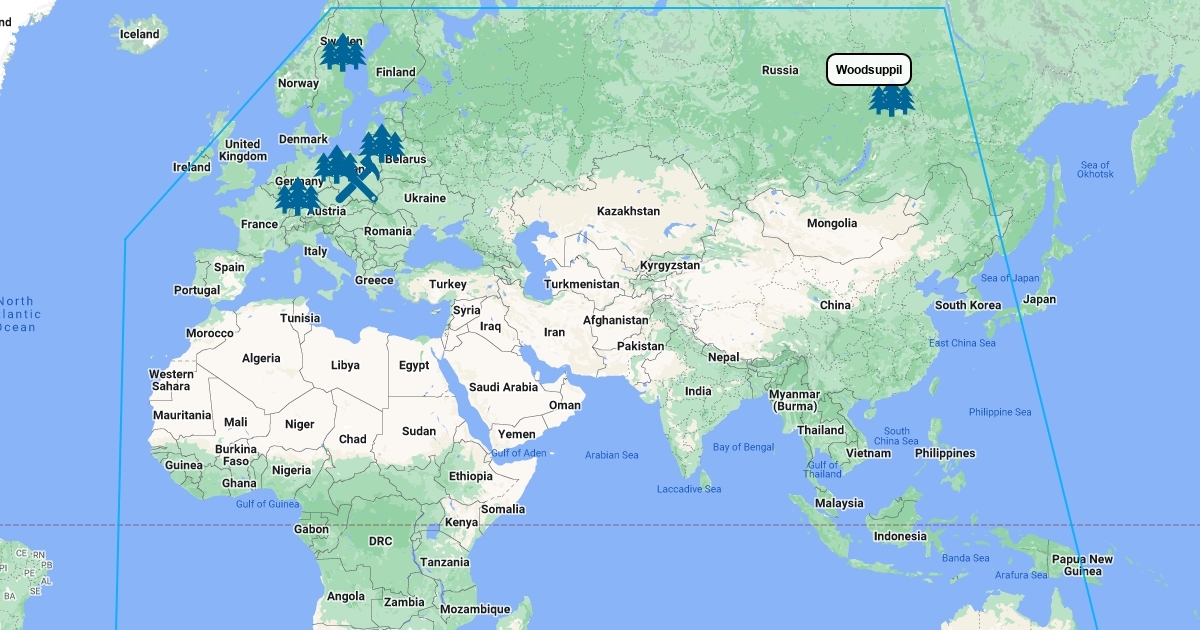Screen dimensions: 1200x630
Task: Click the forest marker over Poland
Action: (336, 164)
